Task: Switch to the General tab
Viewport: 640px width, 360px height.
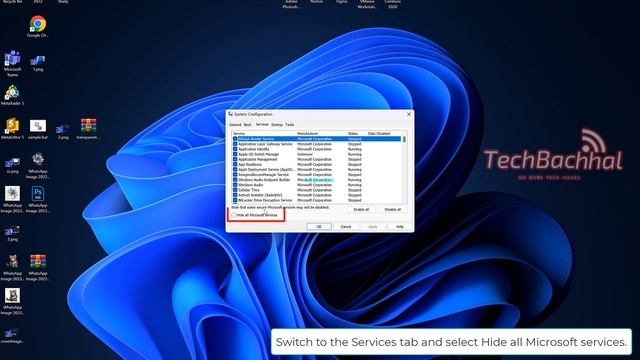Action: 235,124
